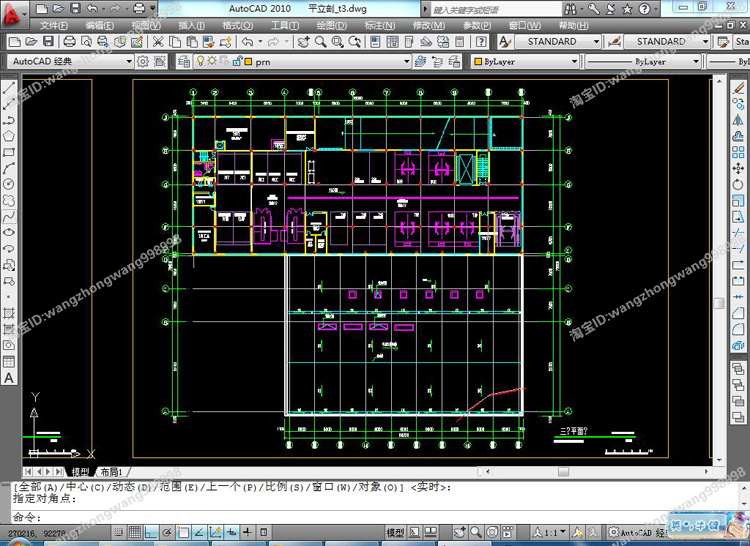The image size is (750, 546).
Task: Toggle Object Snap Tracking in status bar
Action: pyautogui.click(x=199, y=532)
